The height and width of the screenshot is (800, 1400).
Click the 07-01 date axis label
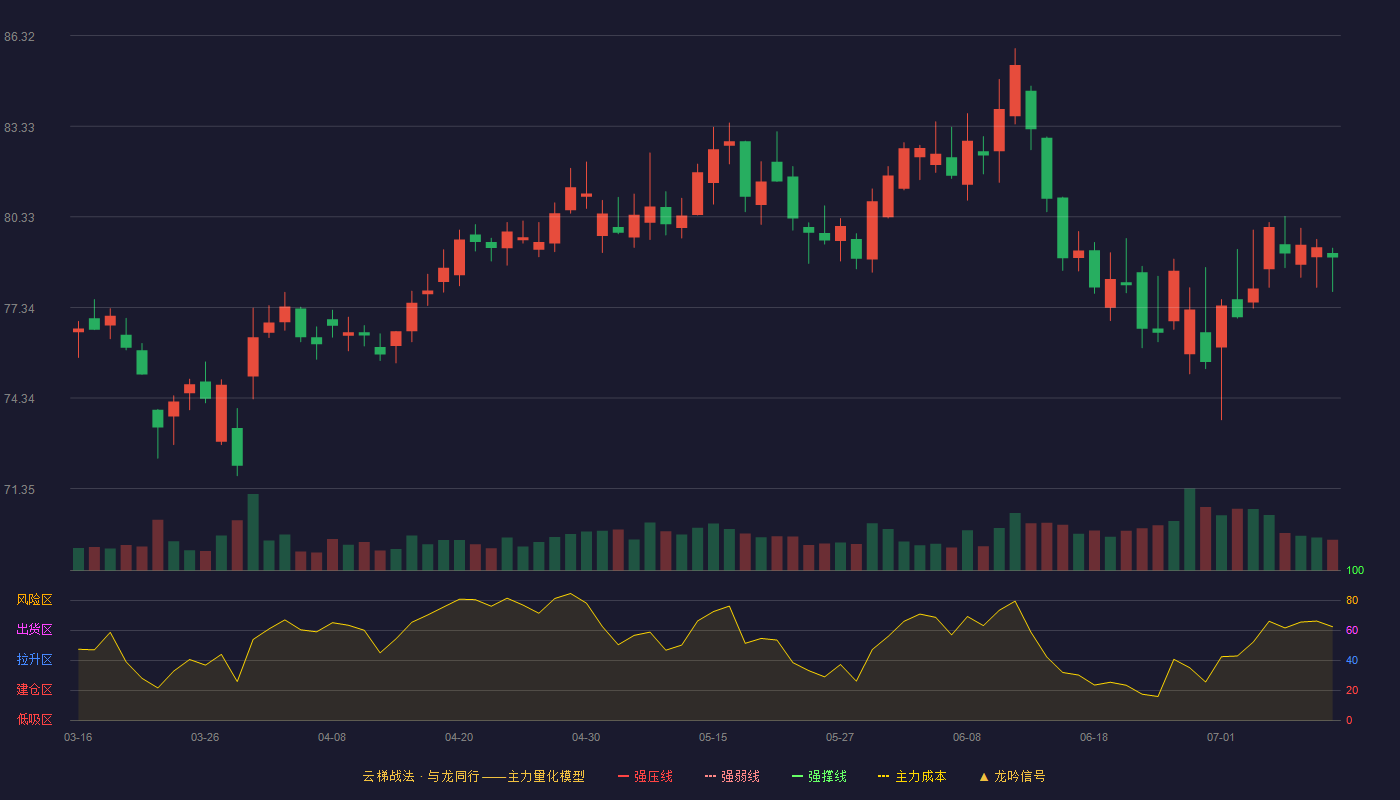click(1221, 737)
